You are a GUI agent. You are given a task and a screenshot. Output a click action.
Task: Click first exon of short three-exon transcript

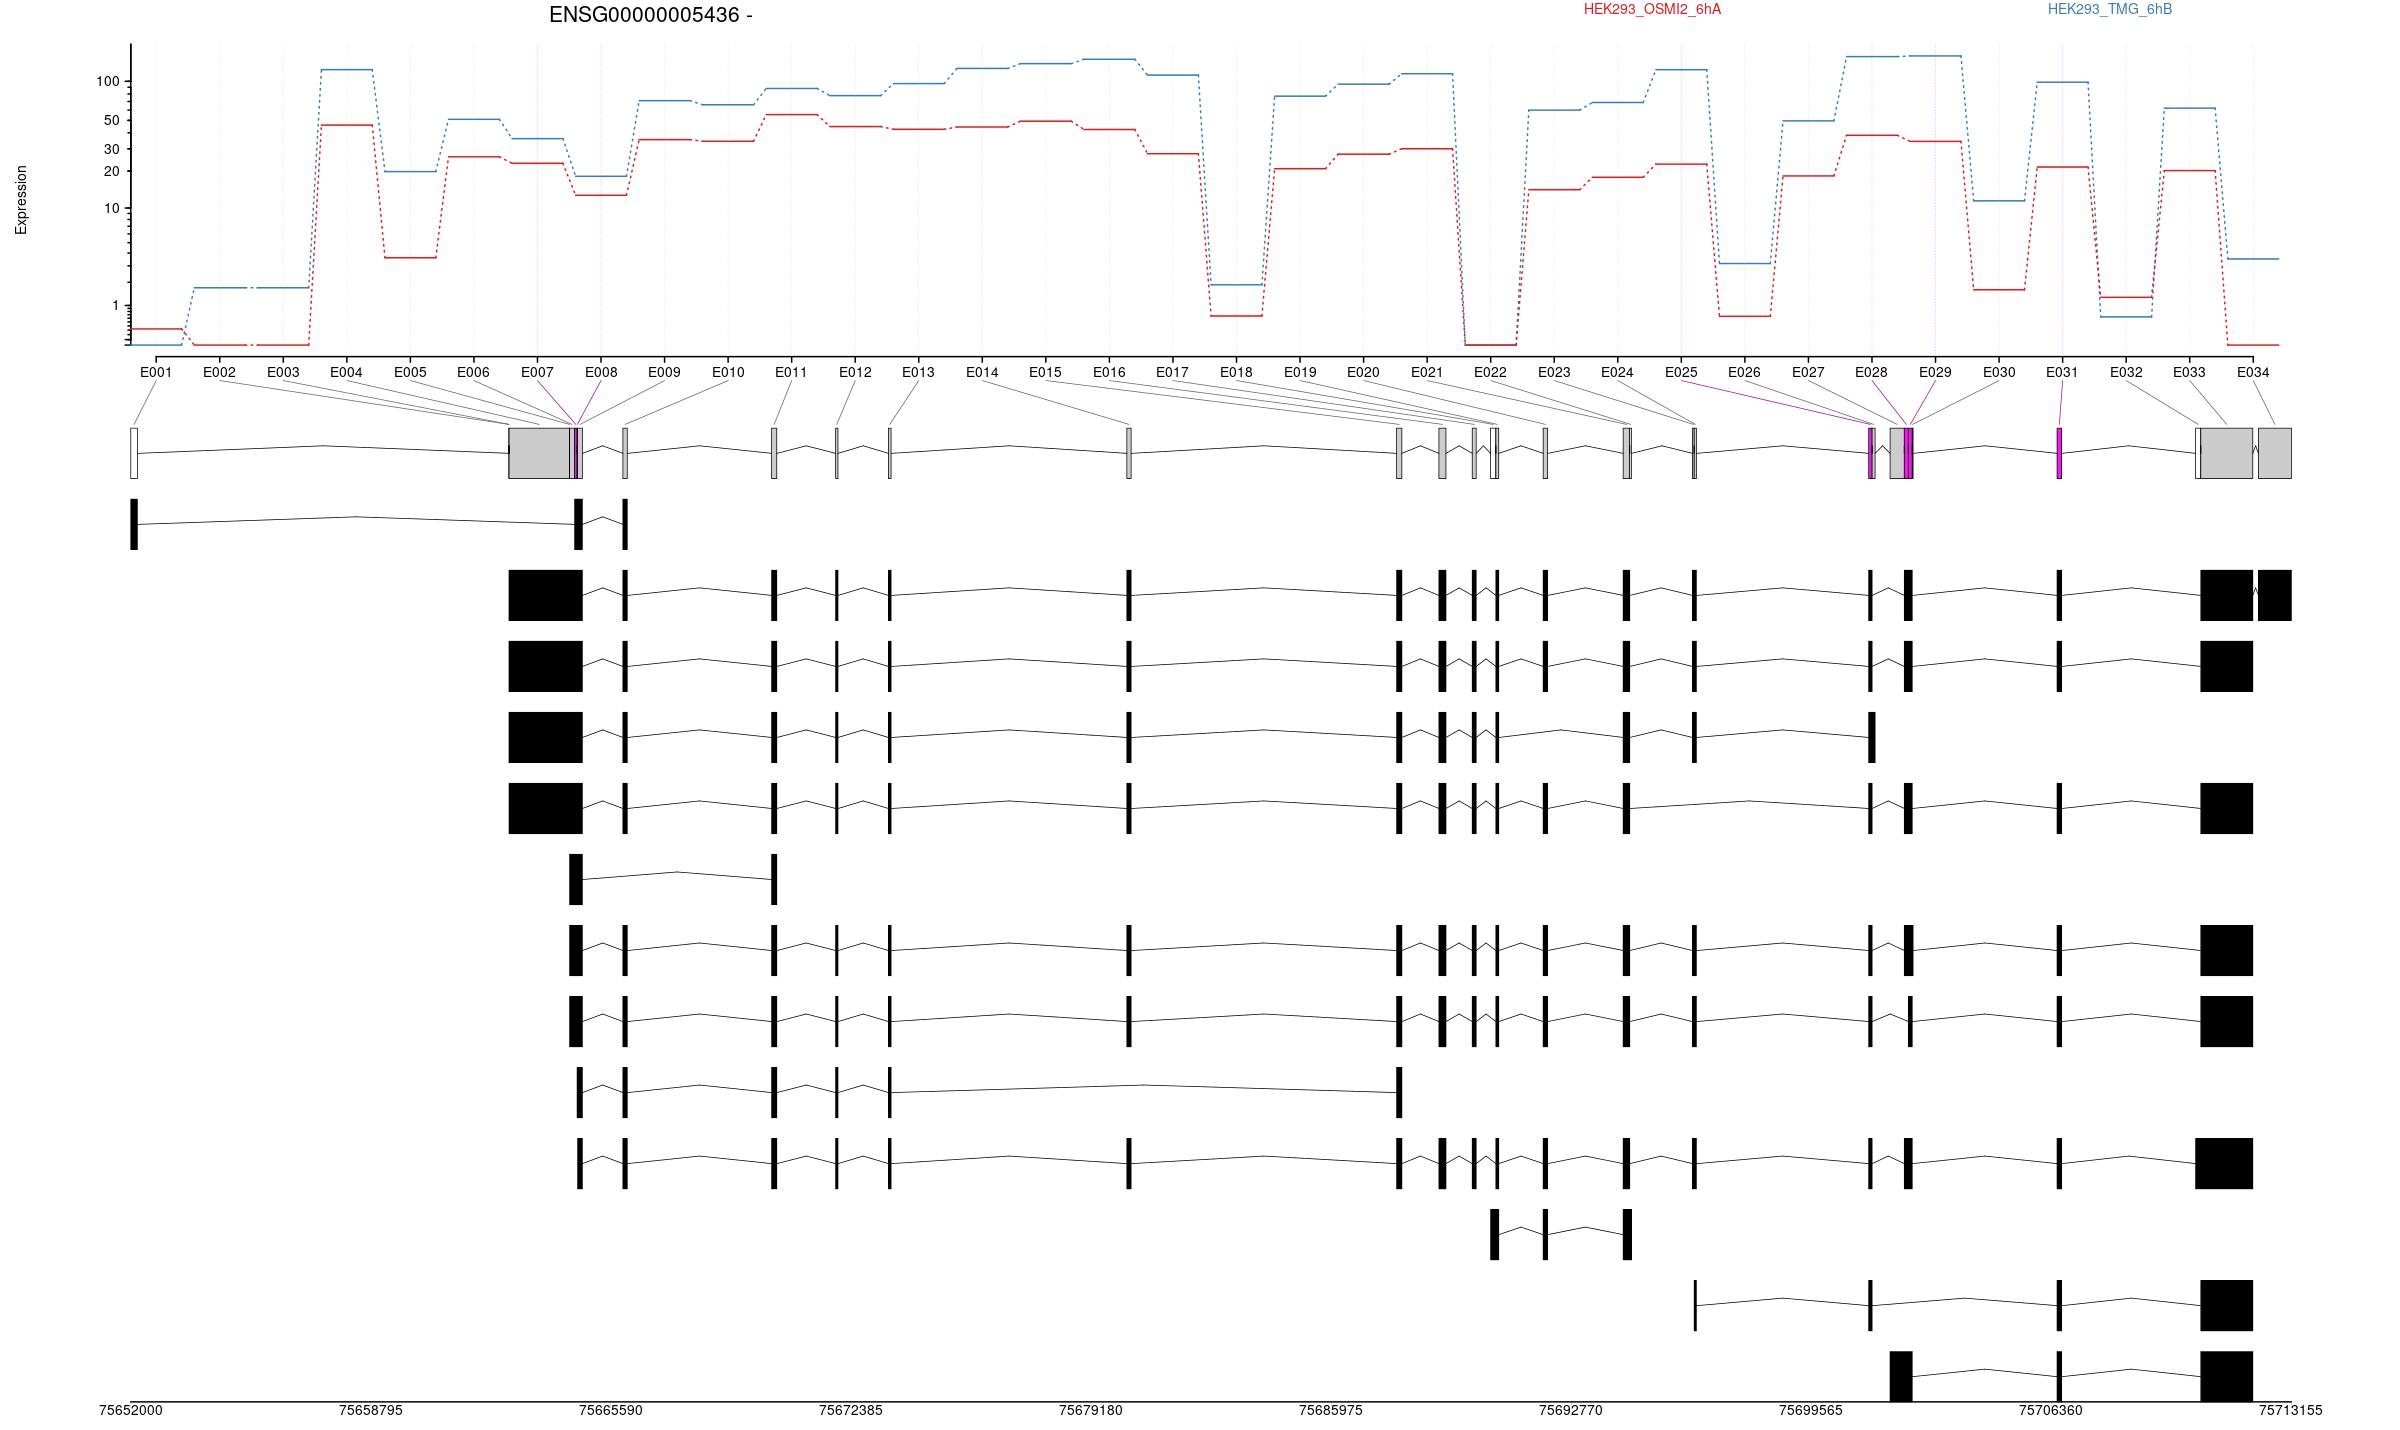coord(1495,1234)
